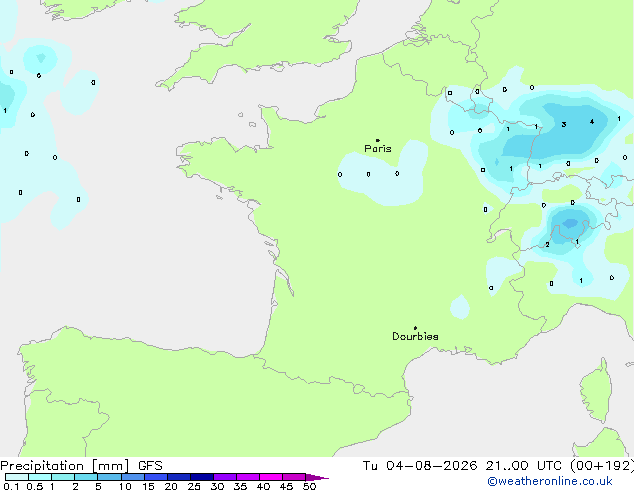634x490 pixels.
Task: Click the precipitation value '3' on the map
Action: [x=564, y=125]
